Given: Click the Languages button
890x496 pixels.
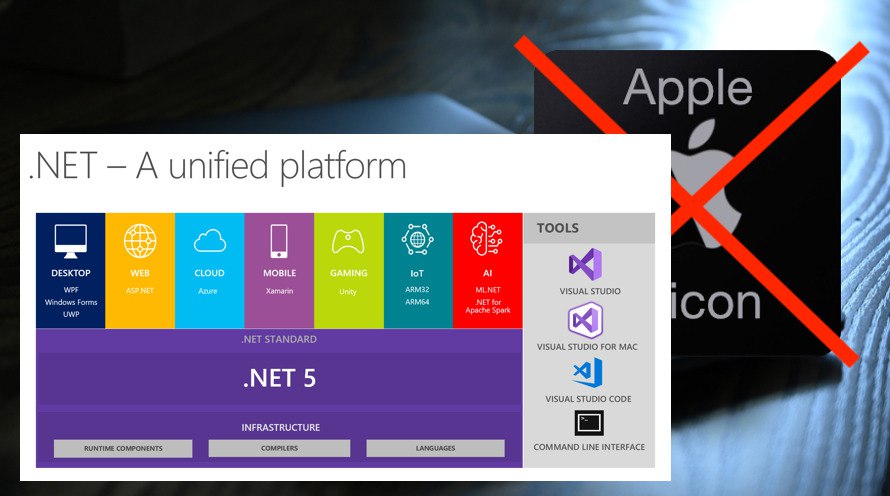Looking at the screenshot, I should (435, 448).
